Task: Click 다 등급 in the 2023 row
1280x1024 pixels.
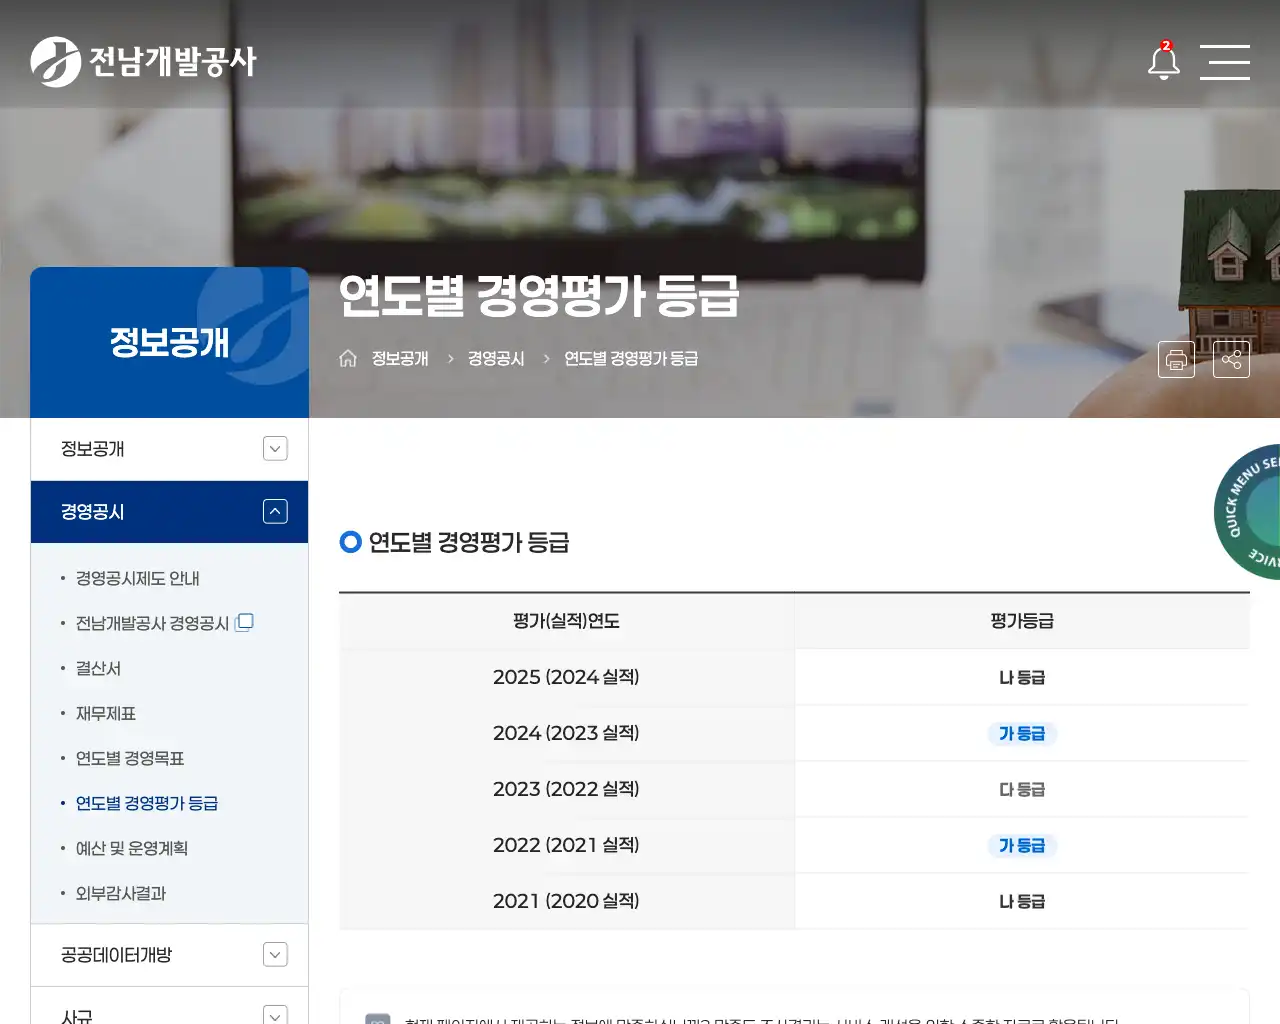Action: [x=1022, y=789]
